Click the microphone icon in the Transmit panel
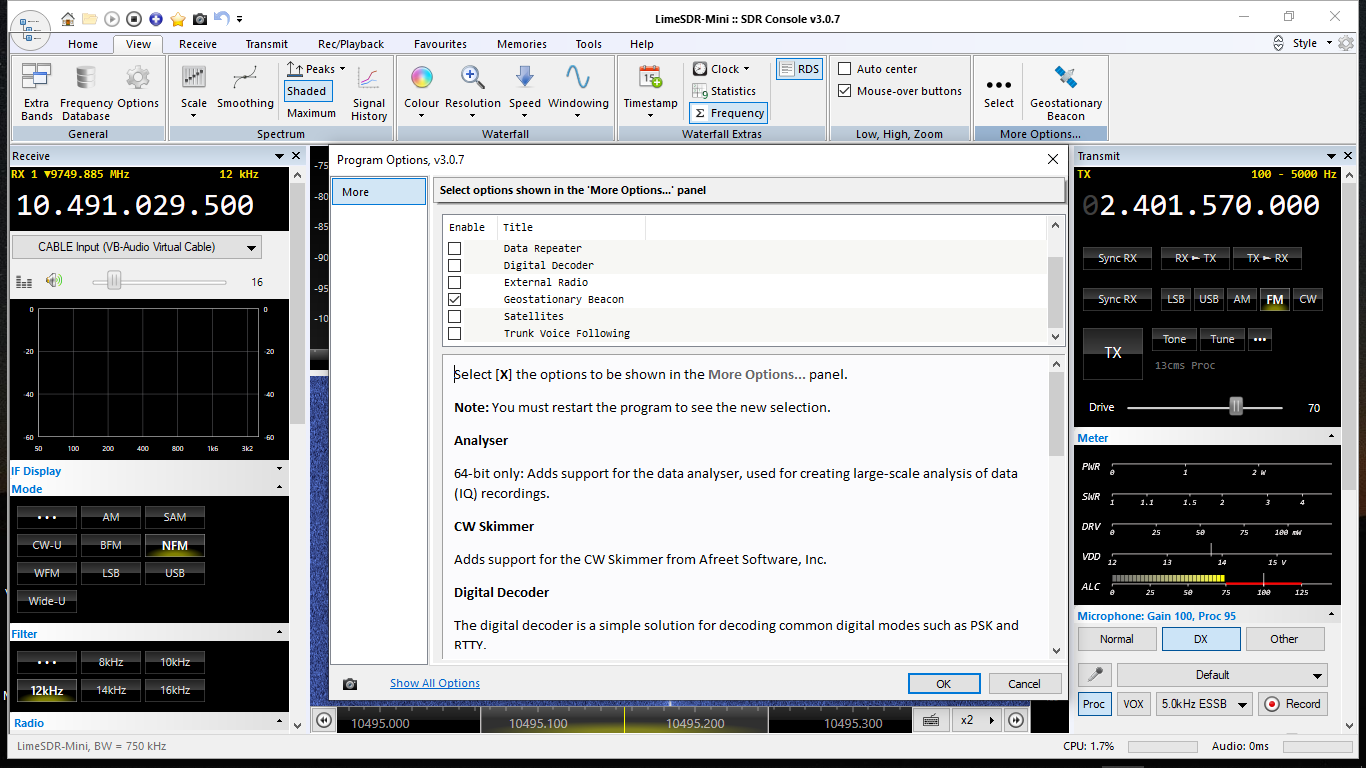This screenshot has width=1366, height=768. (1094, 675)
